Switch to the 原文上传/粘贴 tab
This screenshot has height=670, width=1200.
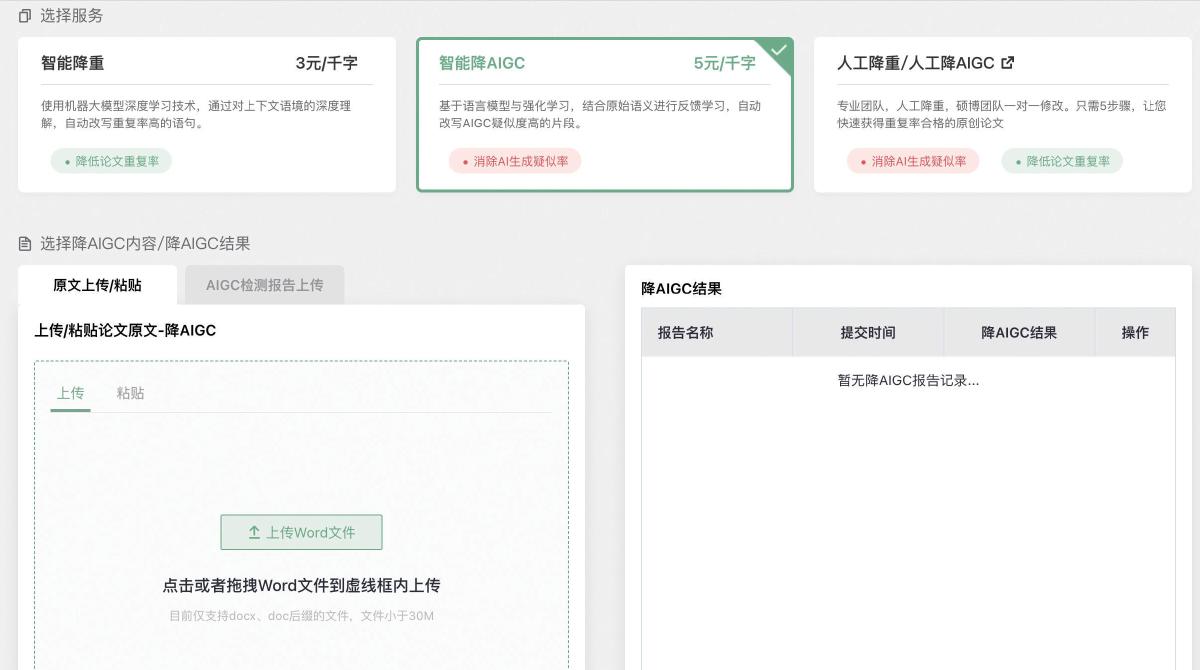(x=97, y=285)
